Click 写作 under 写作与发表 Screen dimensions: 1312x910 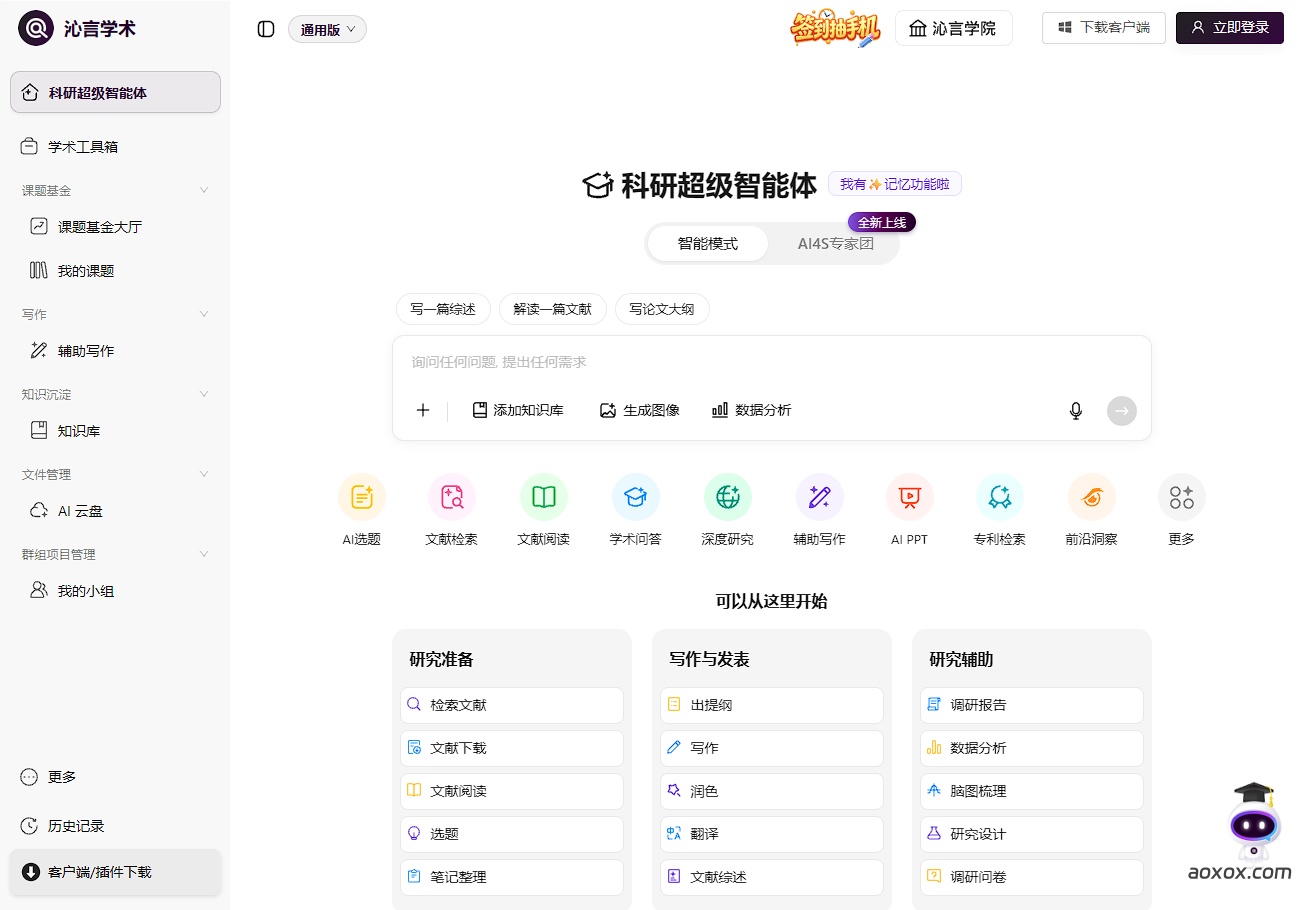(x=772, y=748)
